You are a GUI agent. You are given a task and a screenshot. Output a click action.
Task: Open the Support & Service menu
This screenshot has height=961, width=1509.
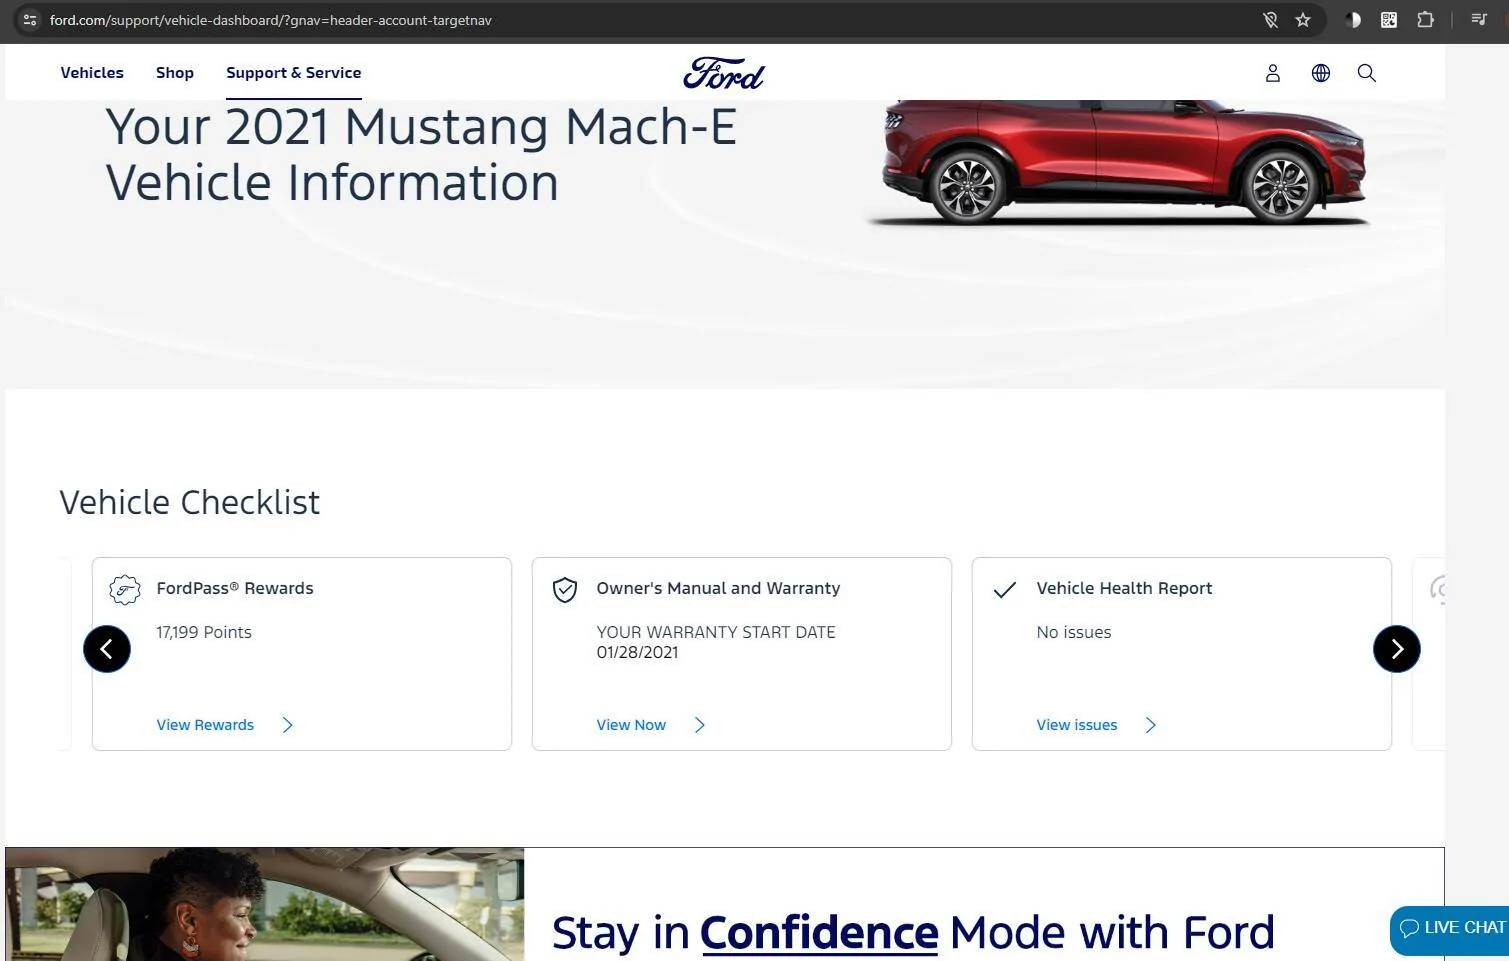[x=294, y=73]
